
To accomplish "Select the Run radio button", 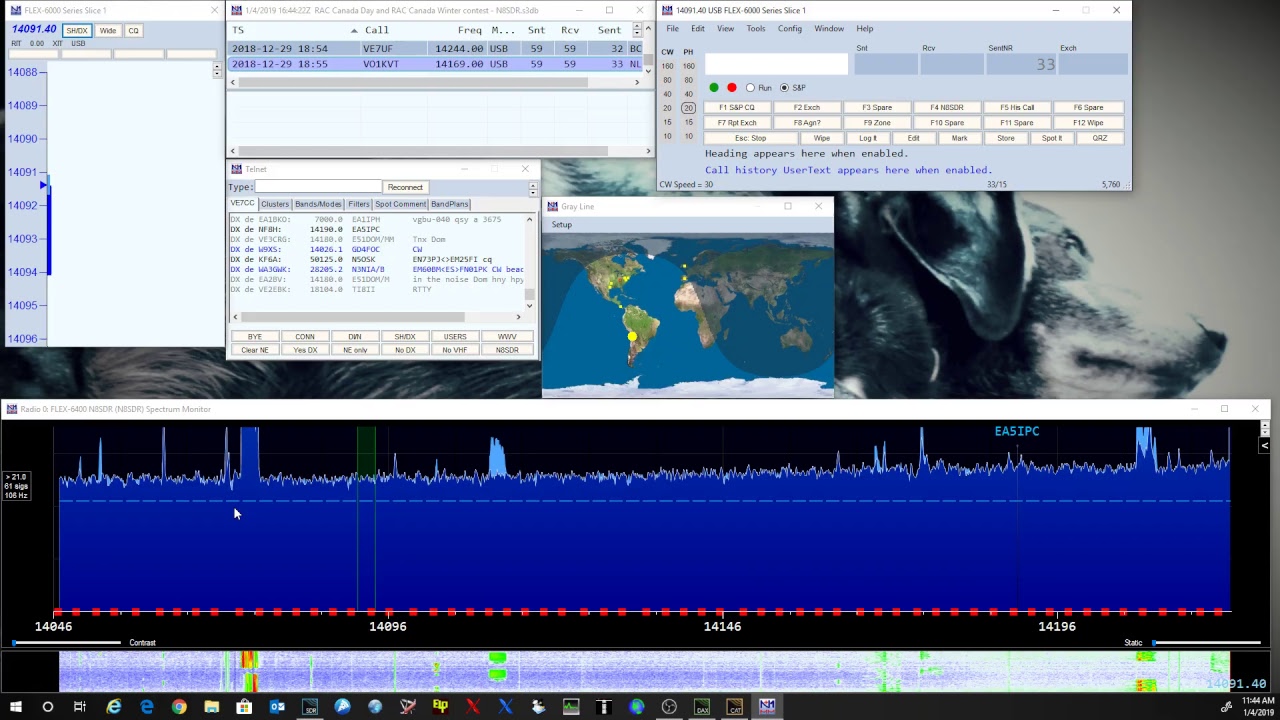I will (x=750, y=88).
